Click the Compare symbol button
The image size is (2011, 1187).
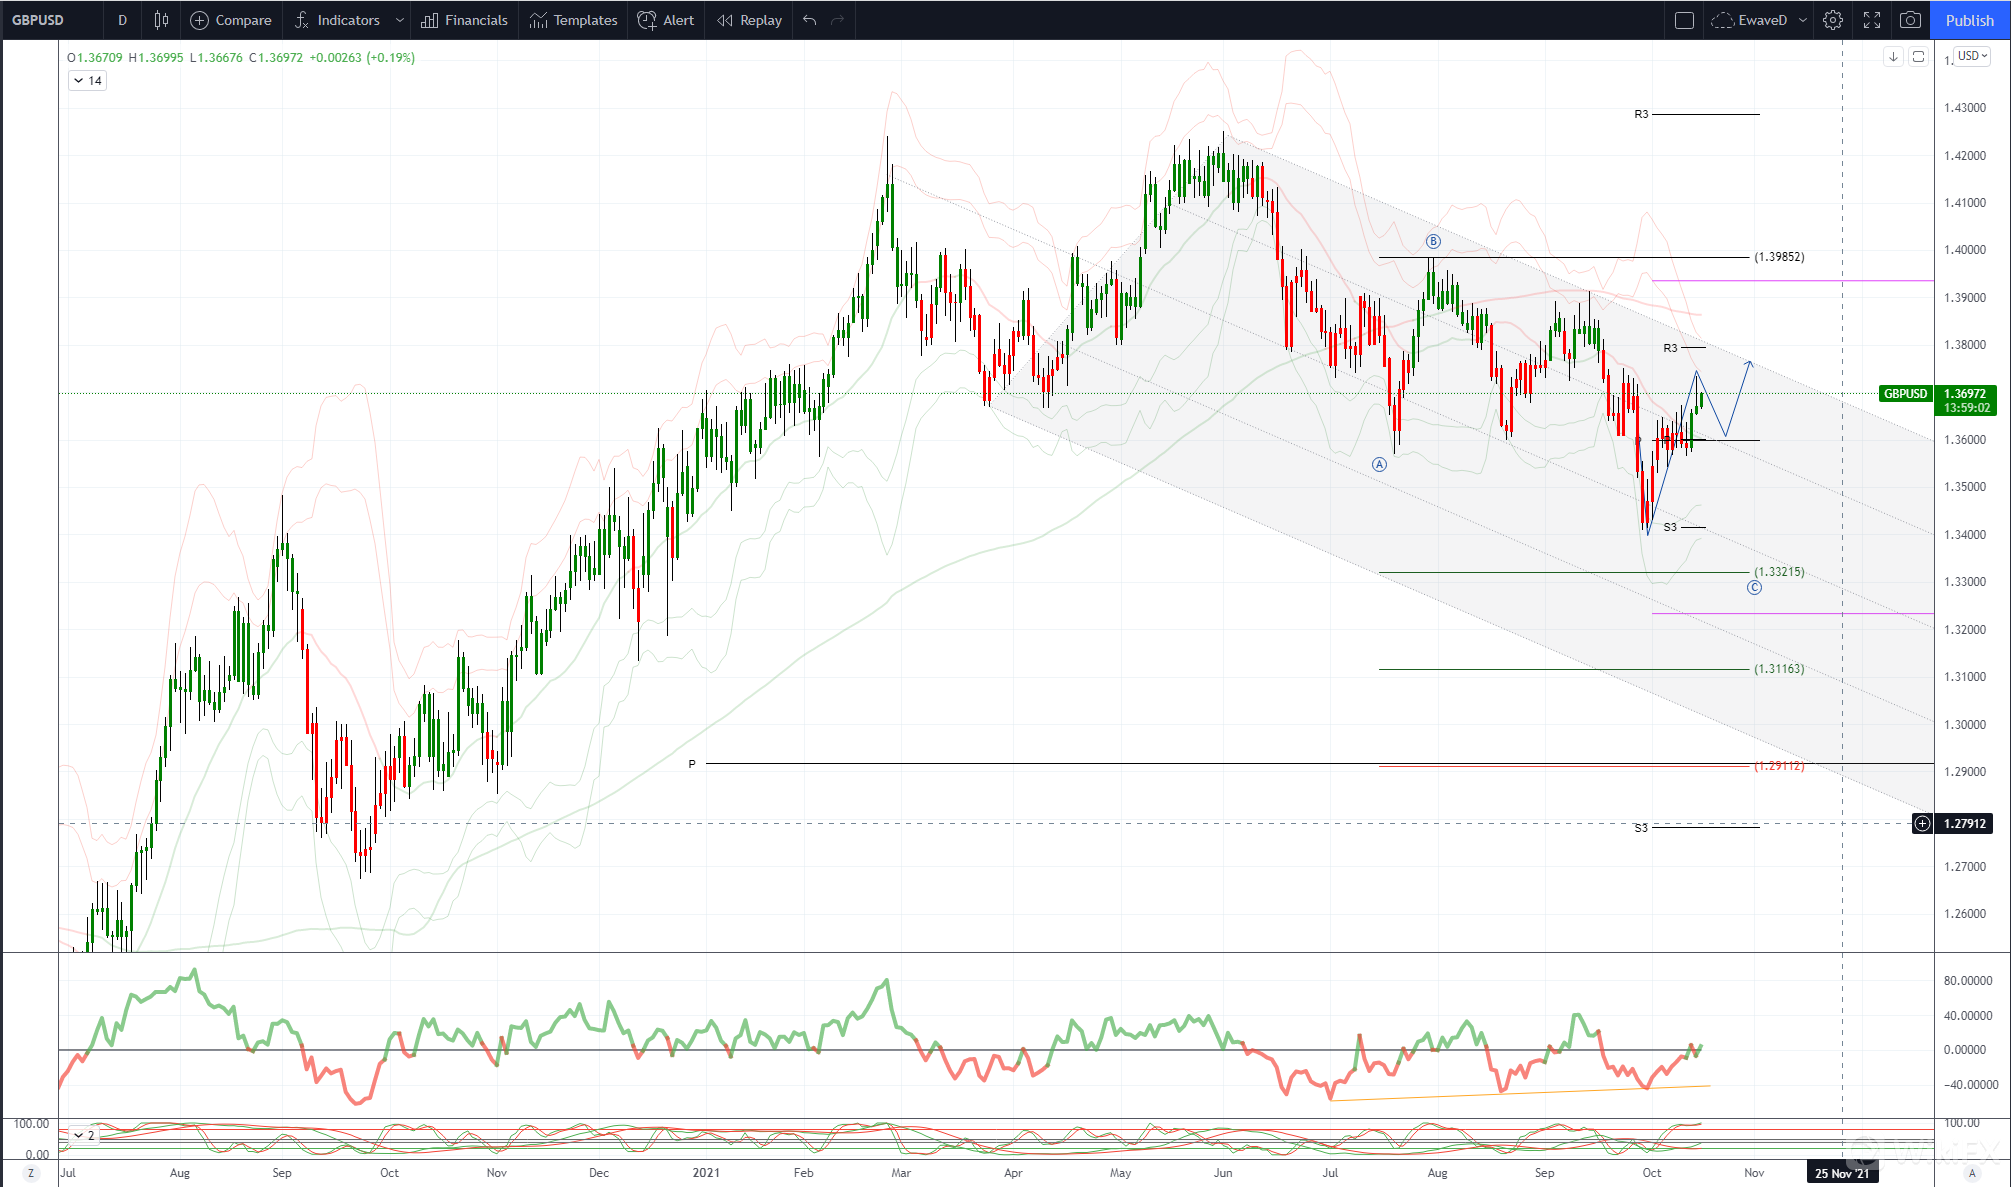[231, 20]
